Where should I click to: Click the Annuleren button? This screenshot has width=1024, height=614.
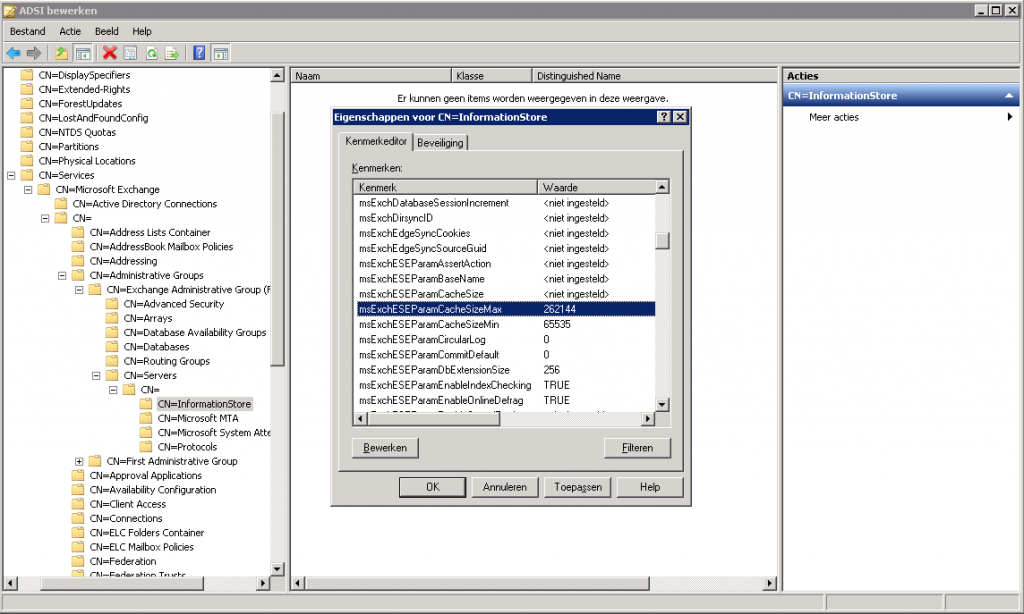[x=505, y=487]
